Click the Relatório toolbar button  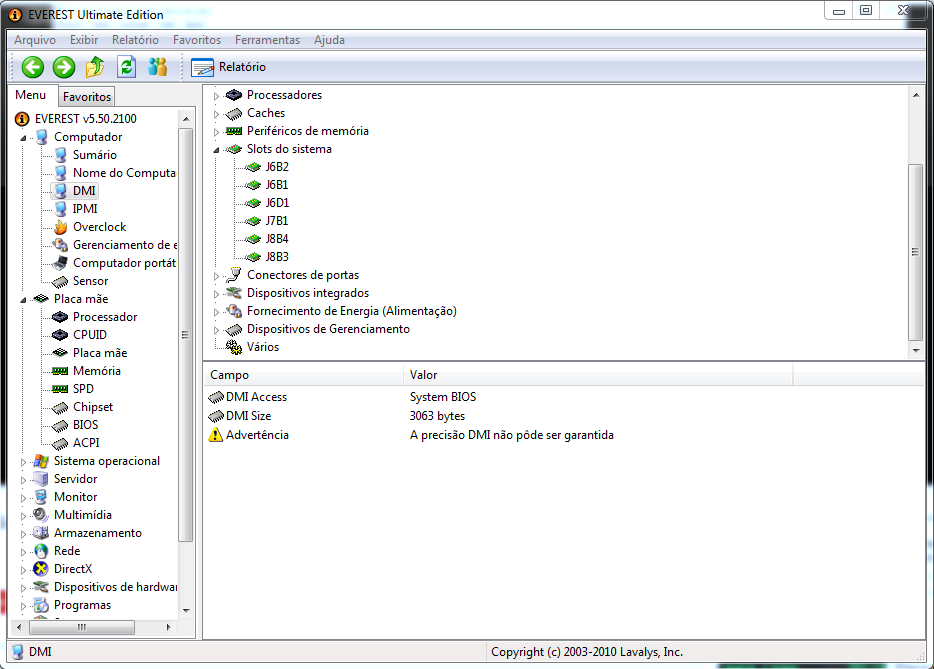click(x=229, y=67)
